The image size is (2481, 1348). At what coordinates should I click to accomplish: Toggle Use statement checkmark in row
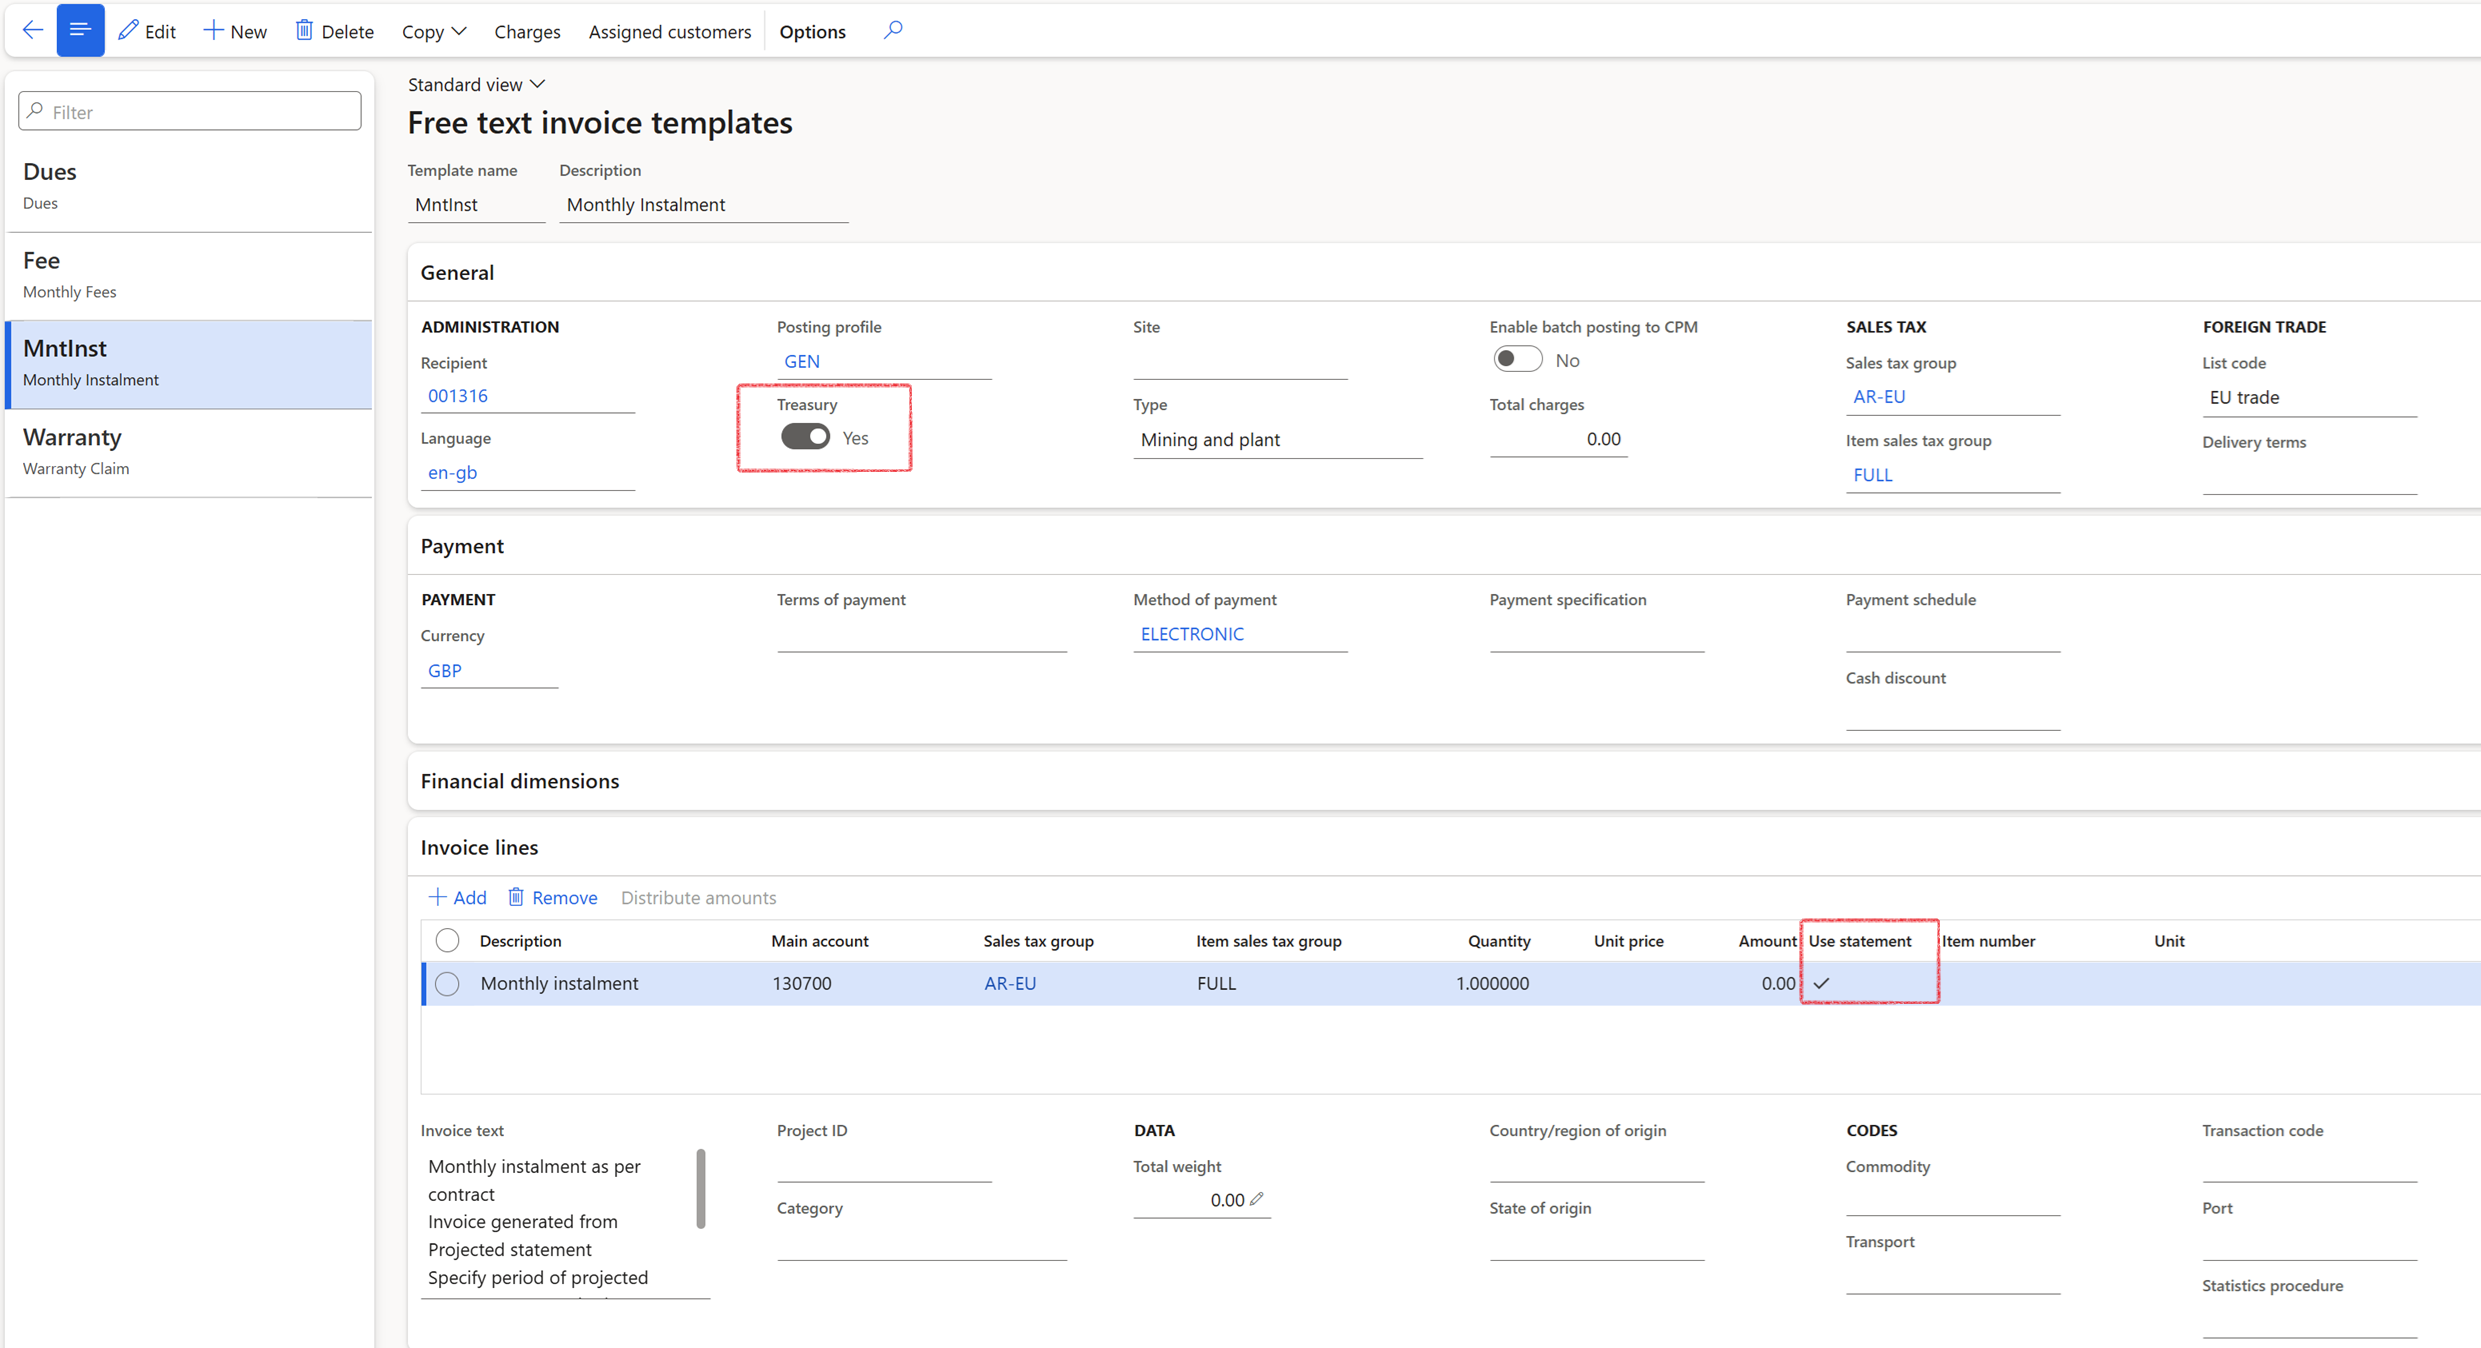coord(1821,983)
